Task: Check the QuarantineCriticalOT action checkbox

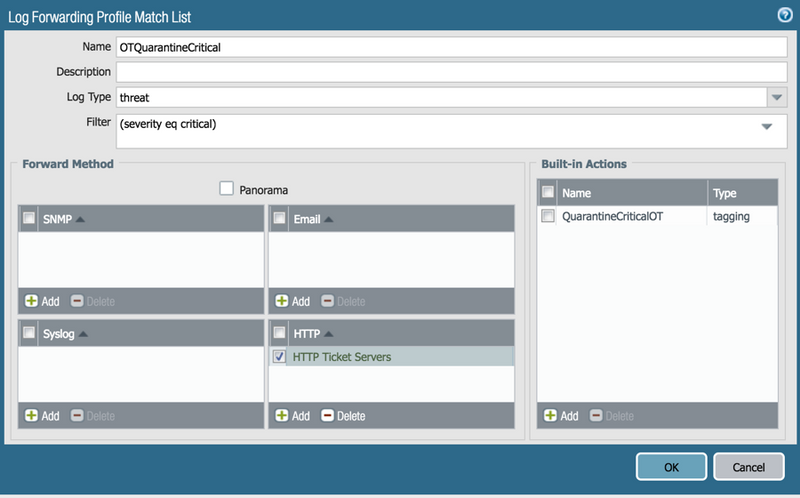Action: pyautogui.click(x=547, y=216)
